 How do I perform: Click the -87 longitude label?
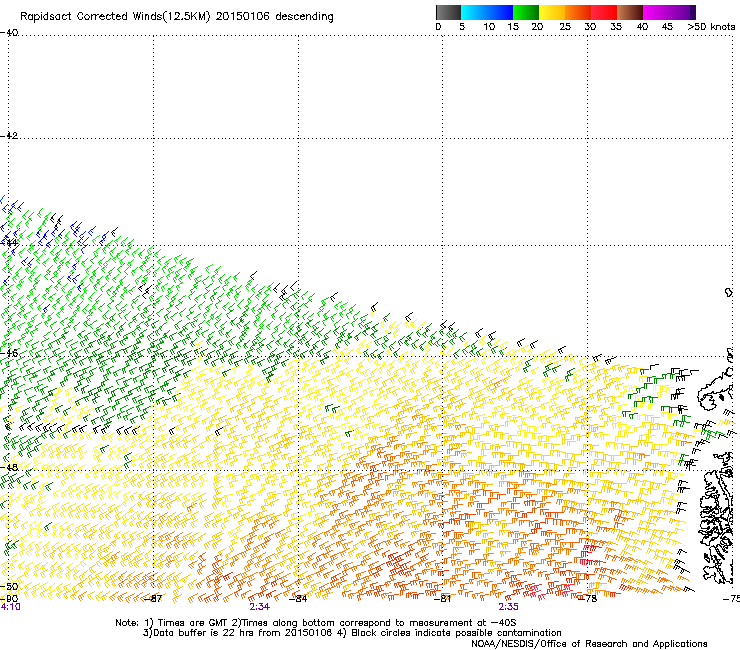pyautogui.click(x=152, y=599)
